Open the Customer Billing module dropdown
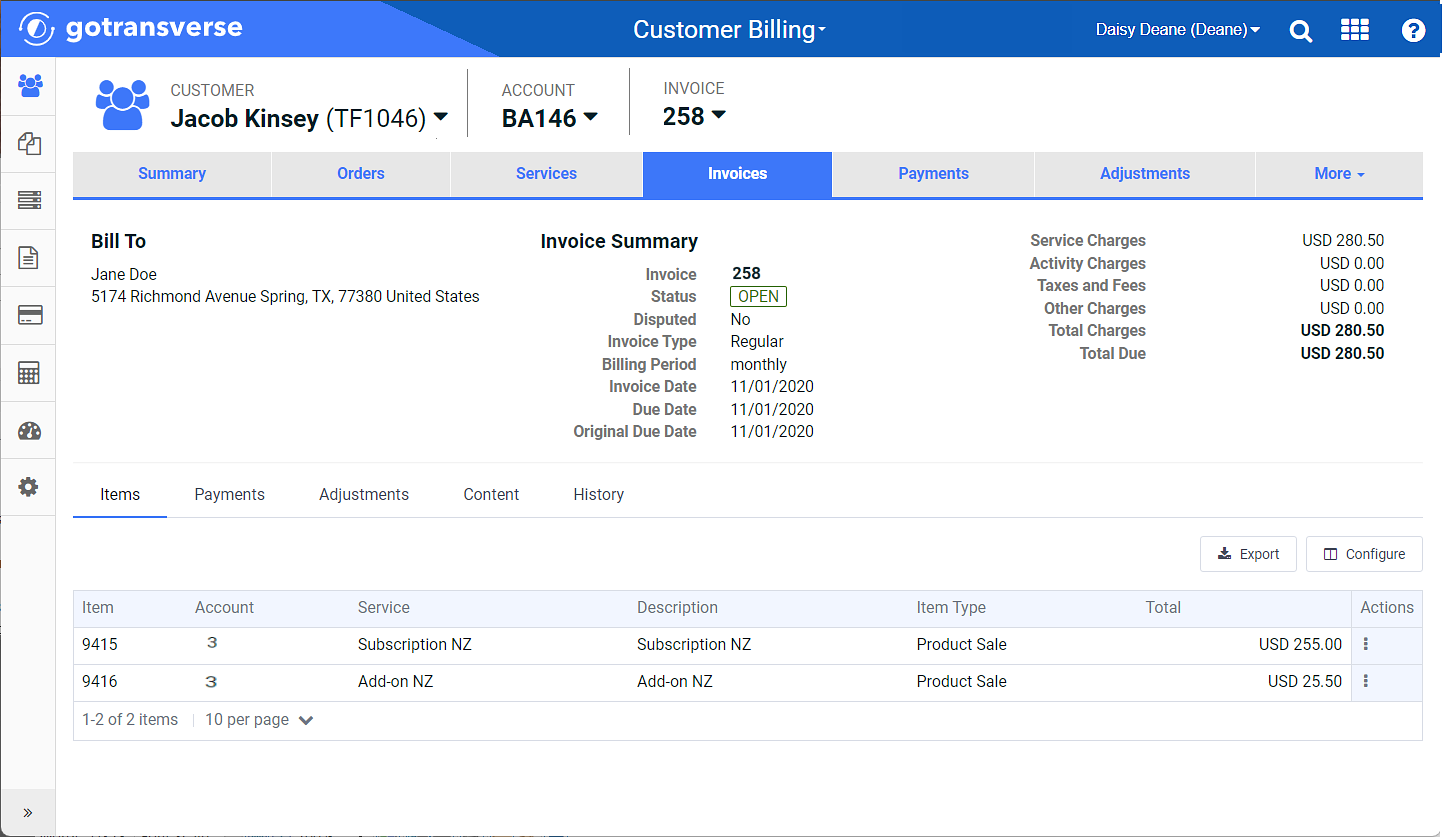The height and width of the screenshot is (837, 1442). click(729, 30)
